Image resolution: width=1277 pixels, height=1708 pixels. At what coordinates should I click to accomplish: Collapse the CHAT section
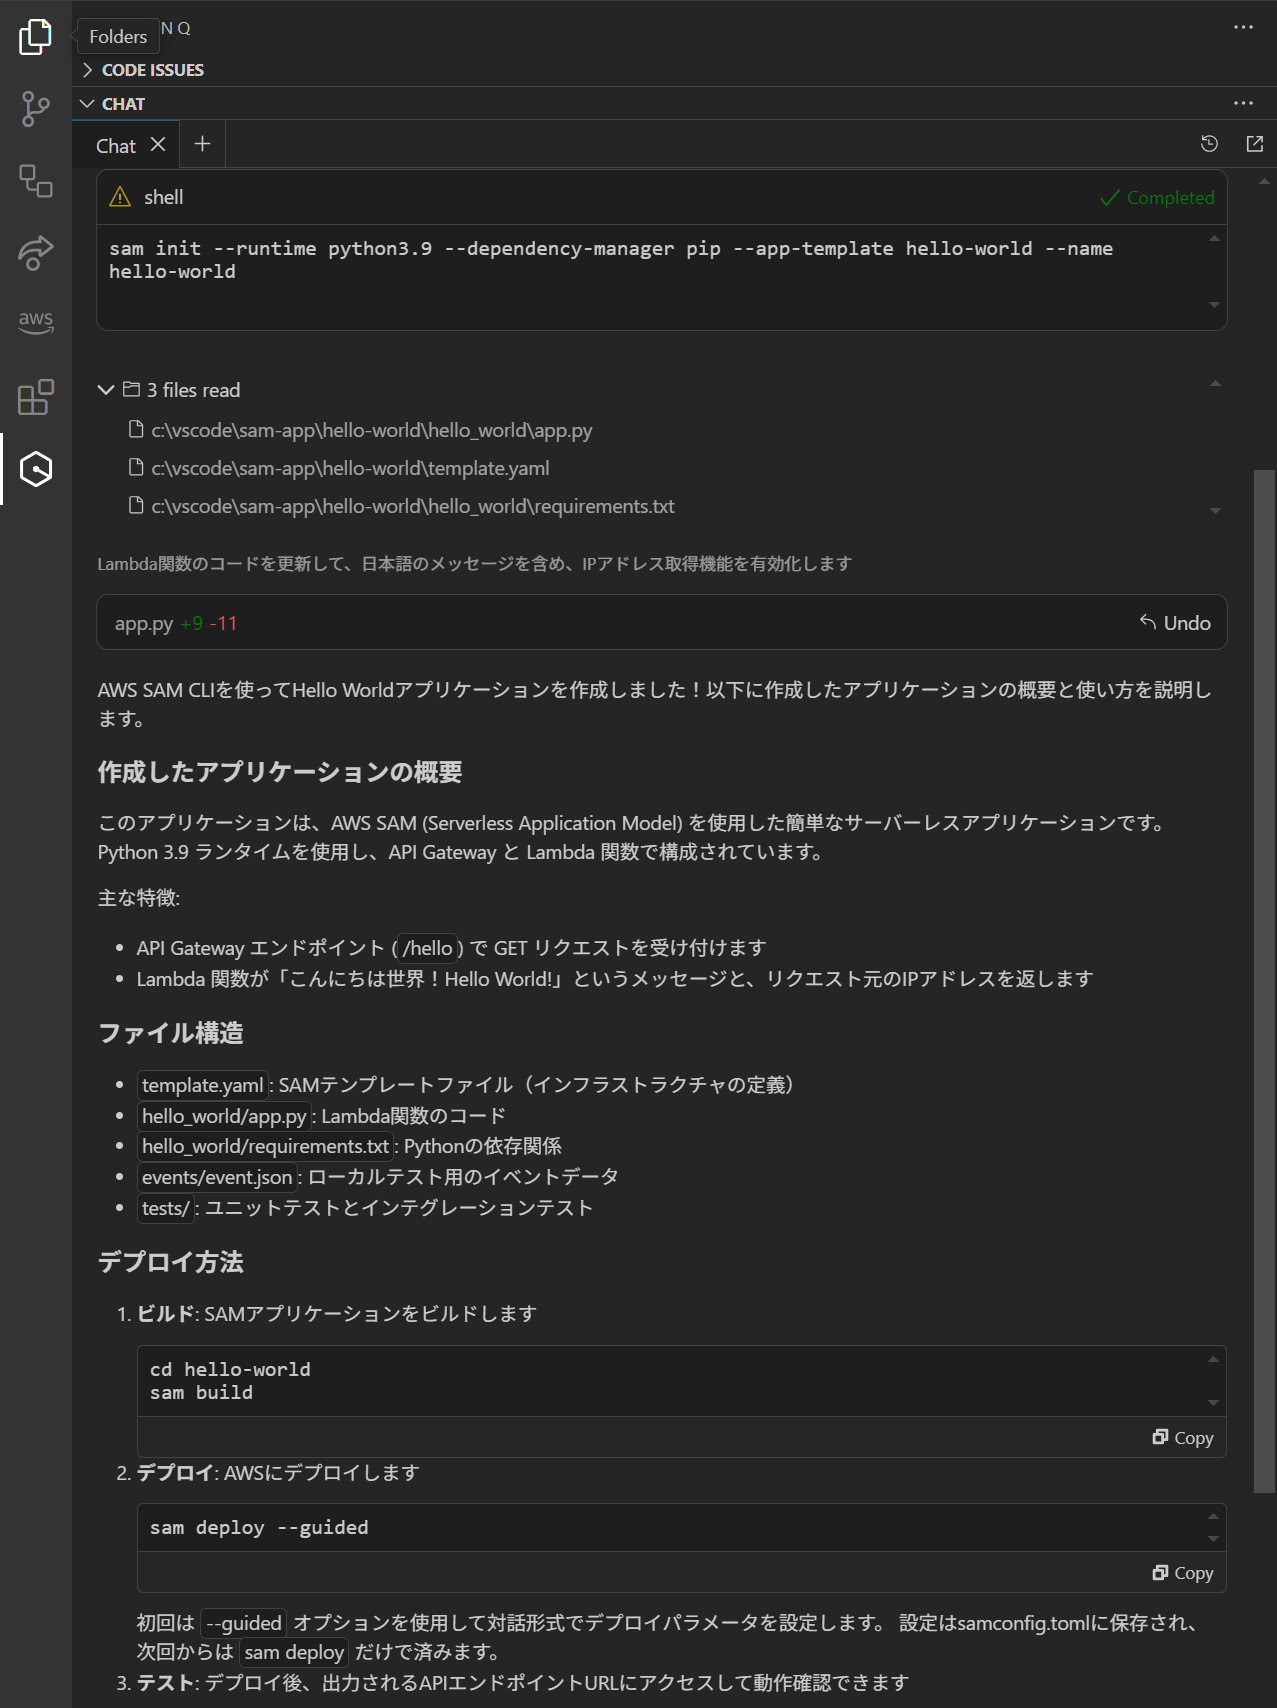pyautogui.click(x=123, y=103)
